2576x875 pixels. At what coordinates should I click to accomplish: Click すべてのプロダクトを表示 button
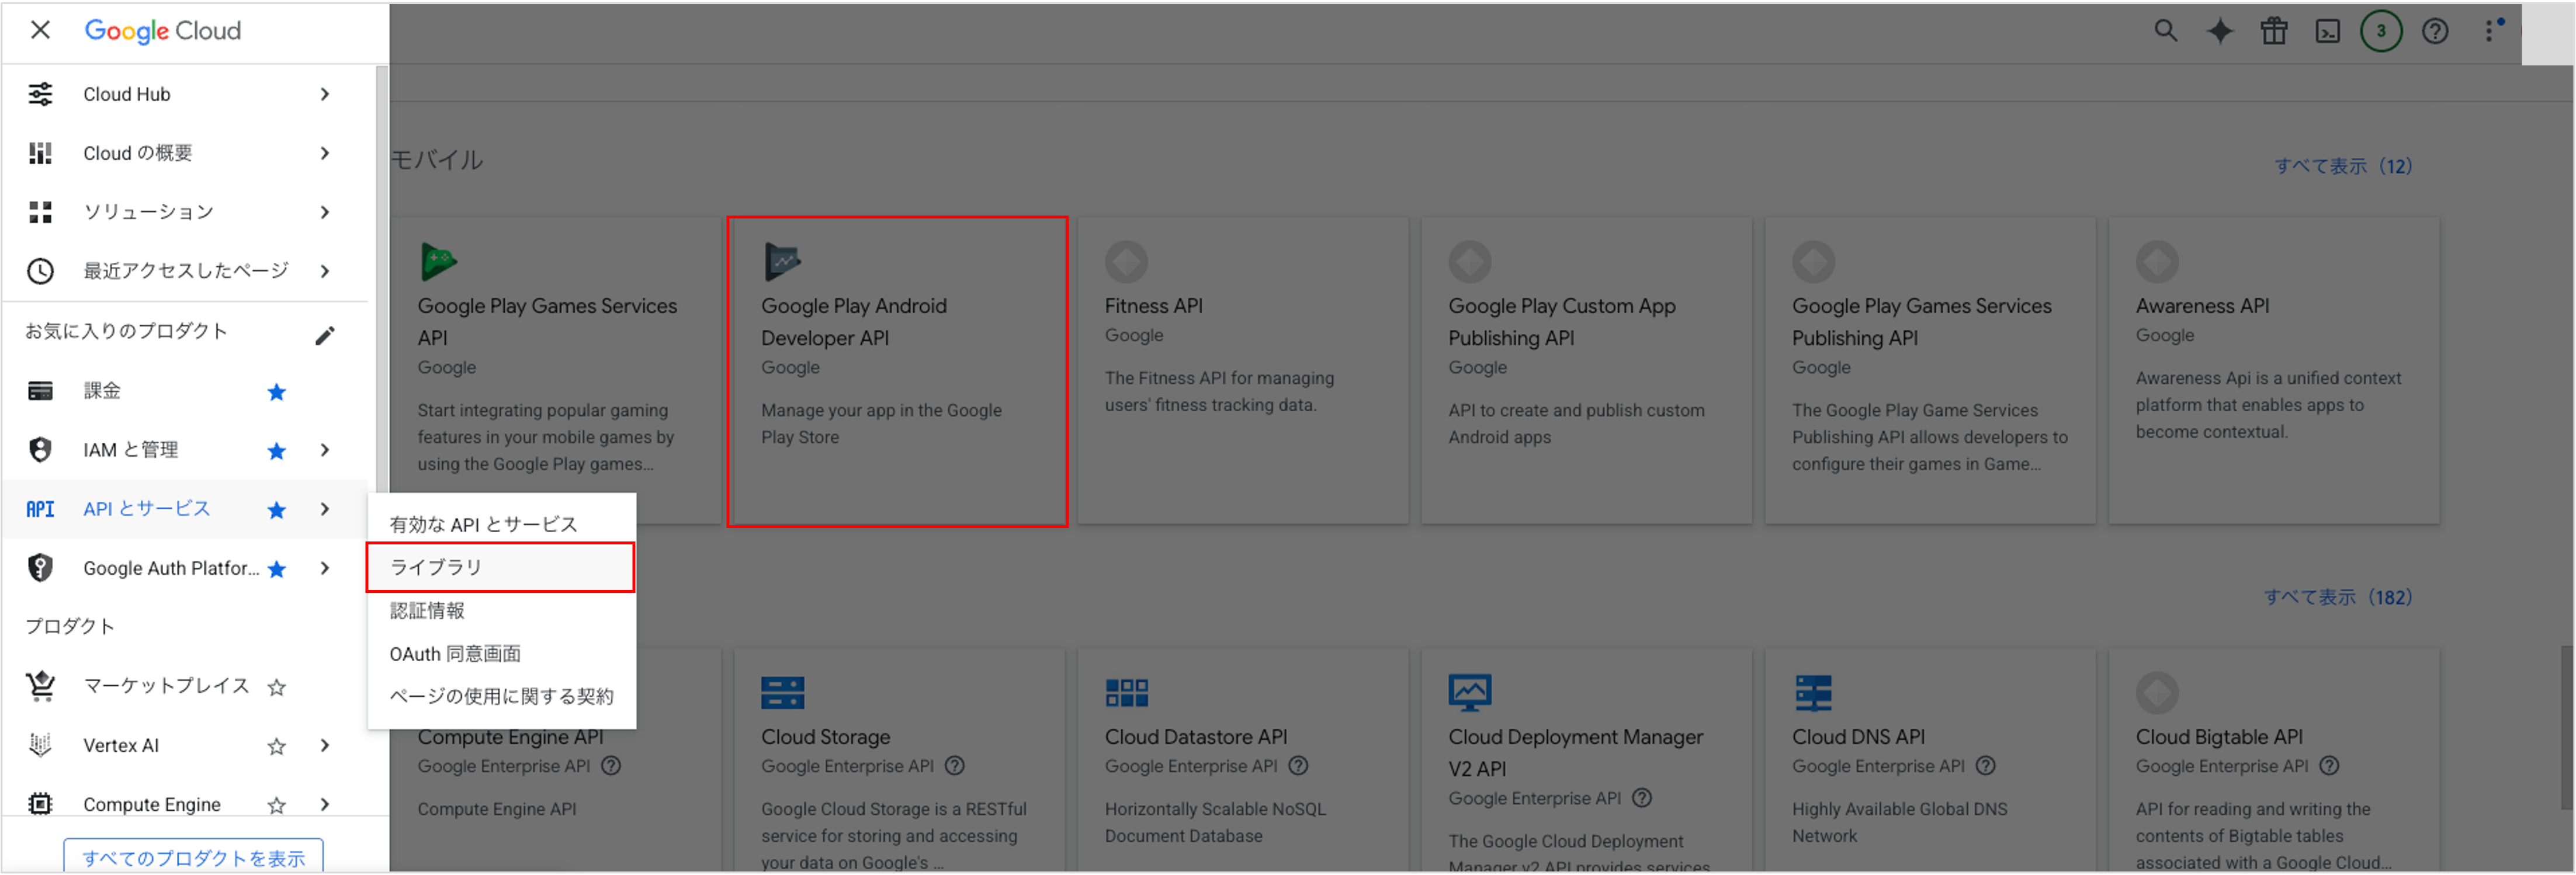pyautogui.click(x=193, y=856)
